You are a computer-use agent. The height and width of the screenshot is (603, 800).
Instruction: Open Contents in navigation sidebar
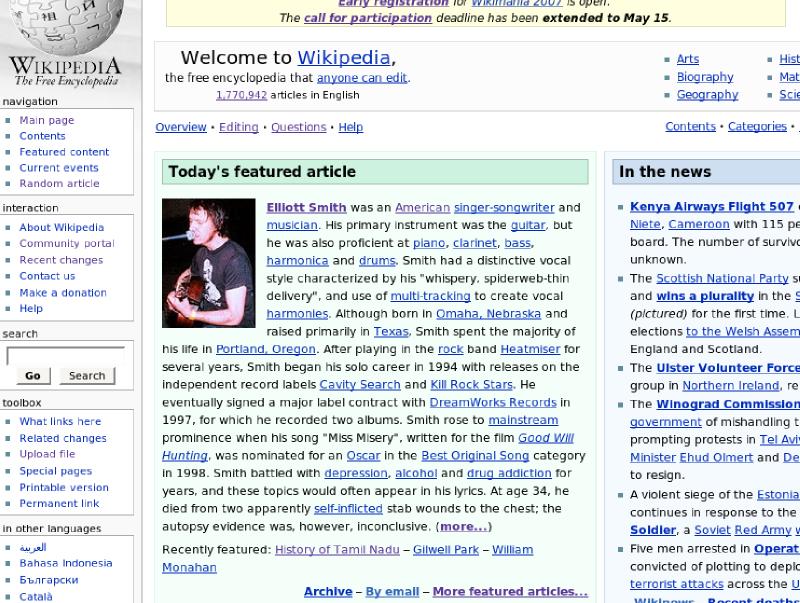click(x=42, y=136)
